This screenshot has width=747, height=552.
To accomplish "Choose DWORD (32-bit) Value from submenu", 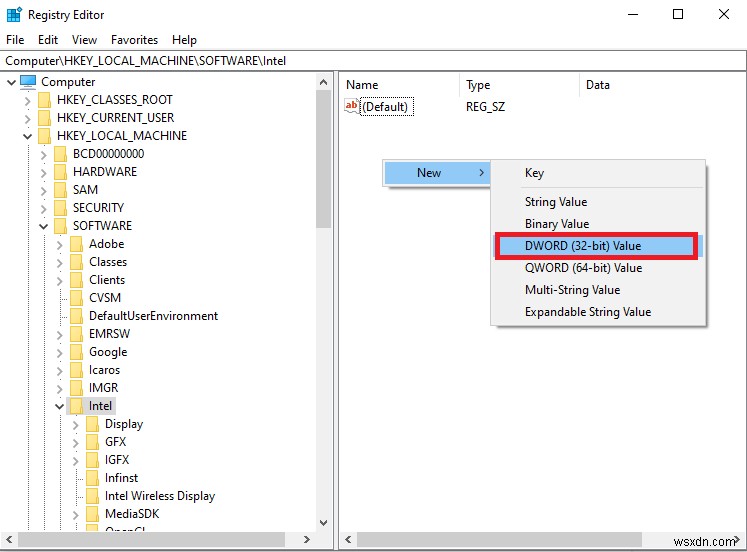I will click(596, 246).
